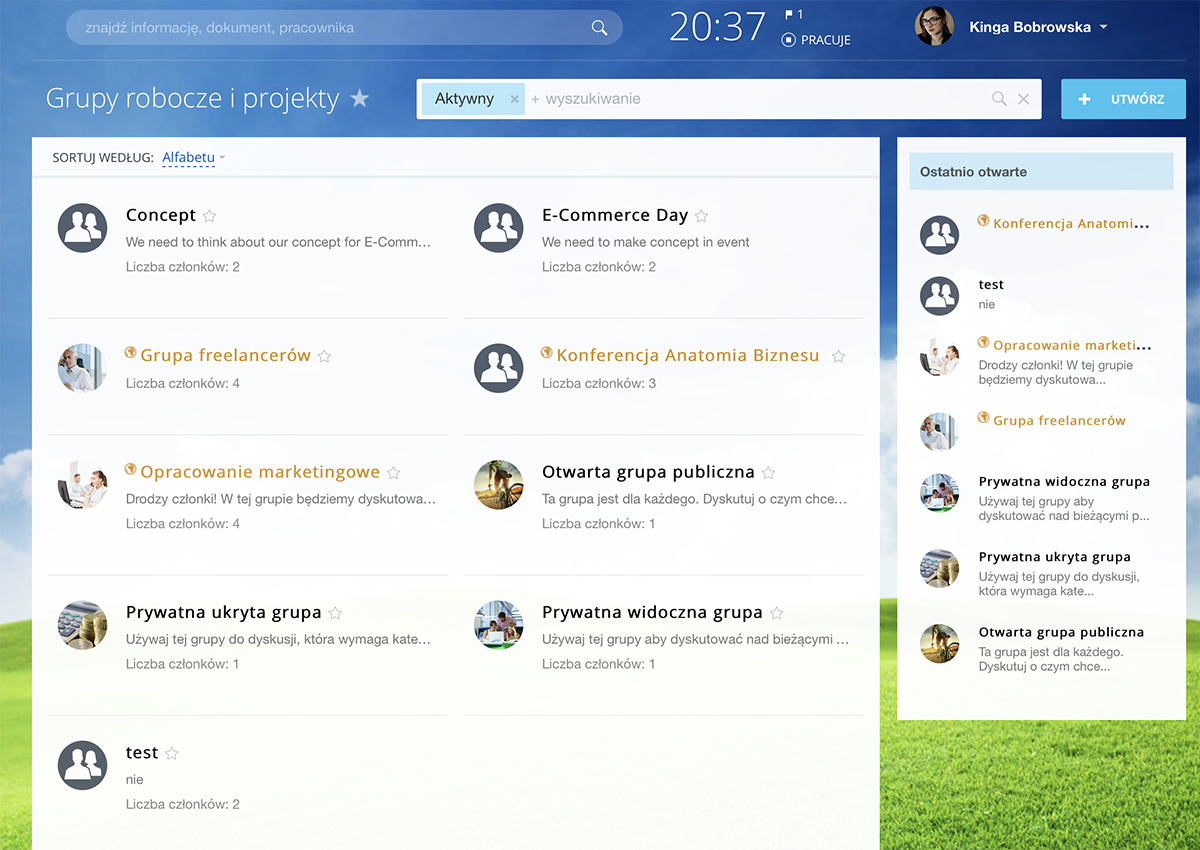
Task: Click the Utwórz create button
Action: [x=1123, y=99]
